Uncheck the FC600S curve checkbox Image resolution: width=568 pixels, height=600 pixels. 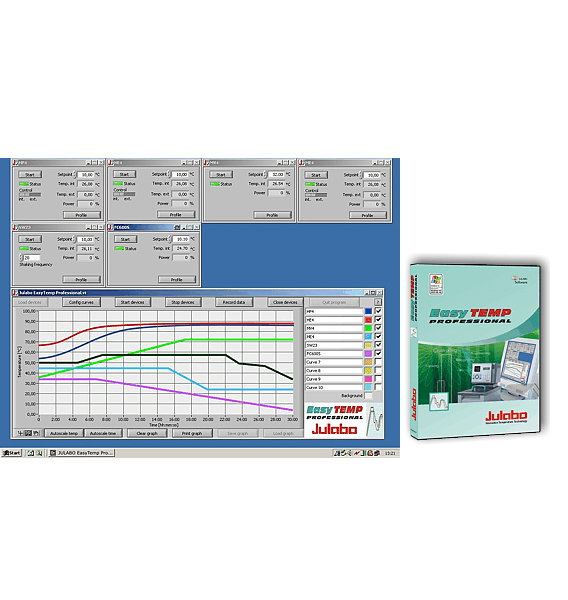pos(378,353)
